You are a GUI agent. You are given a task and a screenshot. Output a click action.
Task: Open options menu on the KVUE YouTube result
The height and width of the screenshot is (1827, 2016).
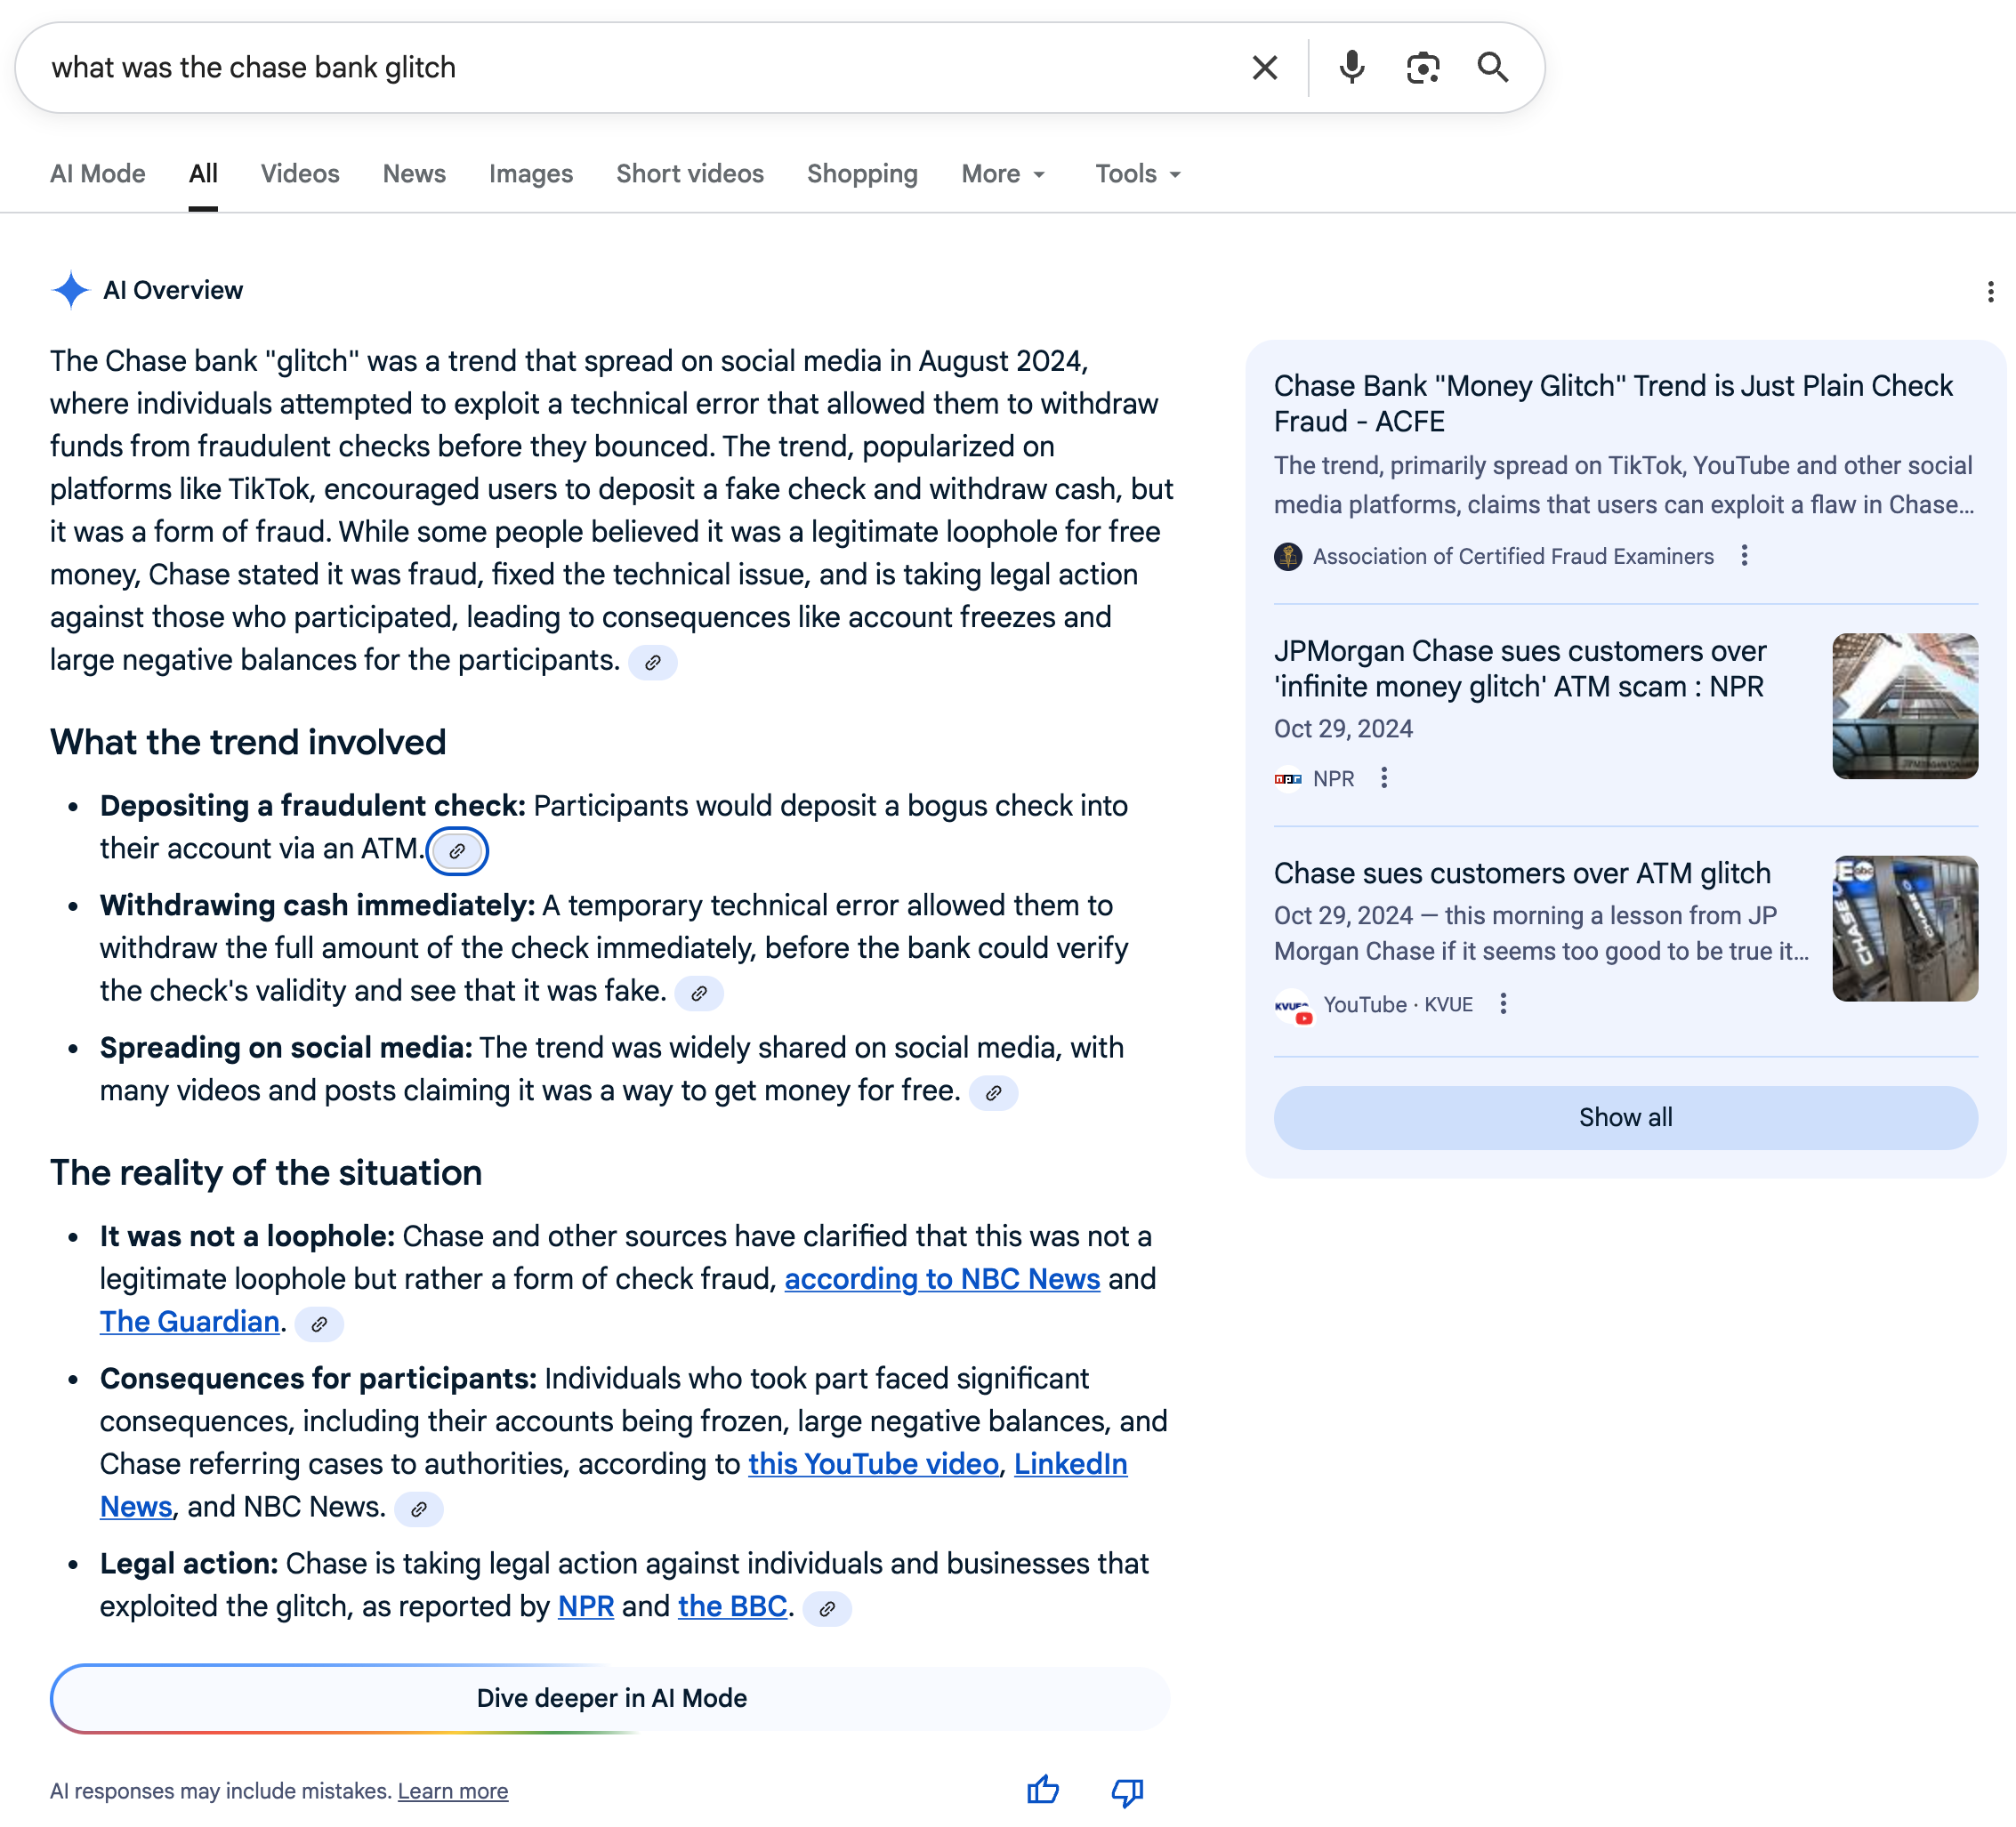1503,1004
